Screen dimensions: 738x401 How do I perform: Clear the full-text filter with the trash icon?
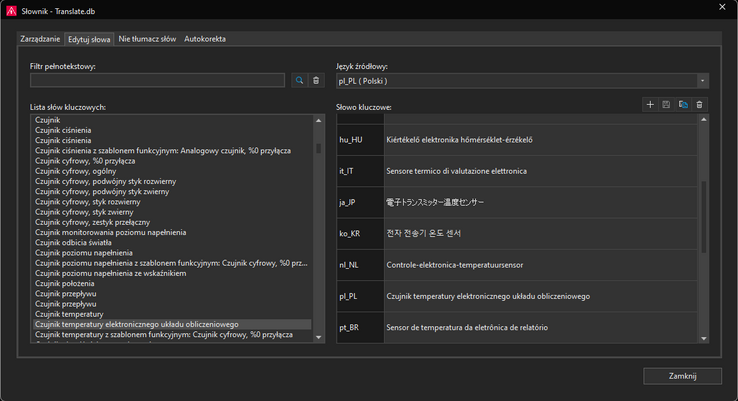click(316, 80)
